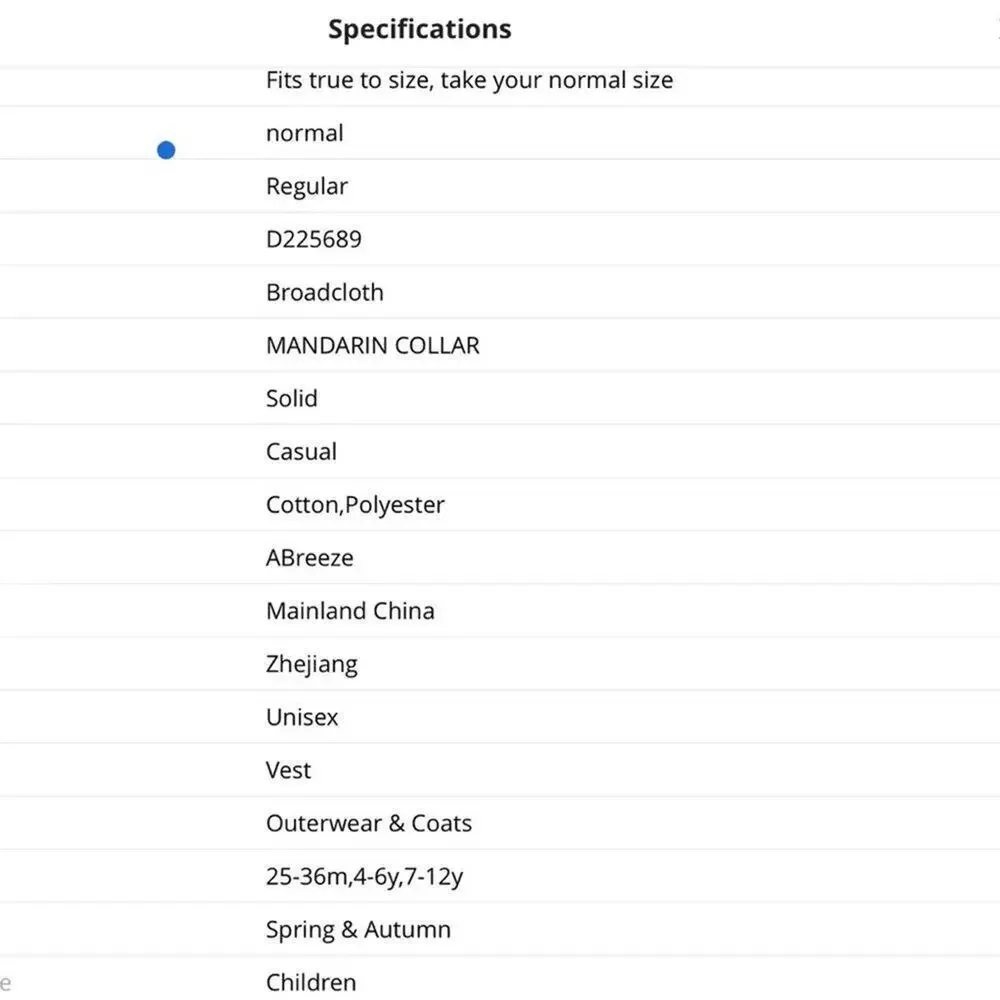Click the 'Spring & Autumn' season value
The image size is (1000, 1000).
358,930
